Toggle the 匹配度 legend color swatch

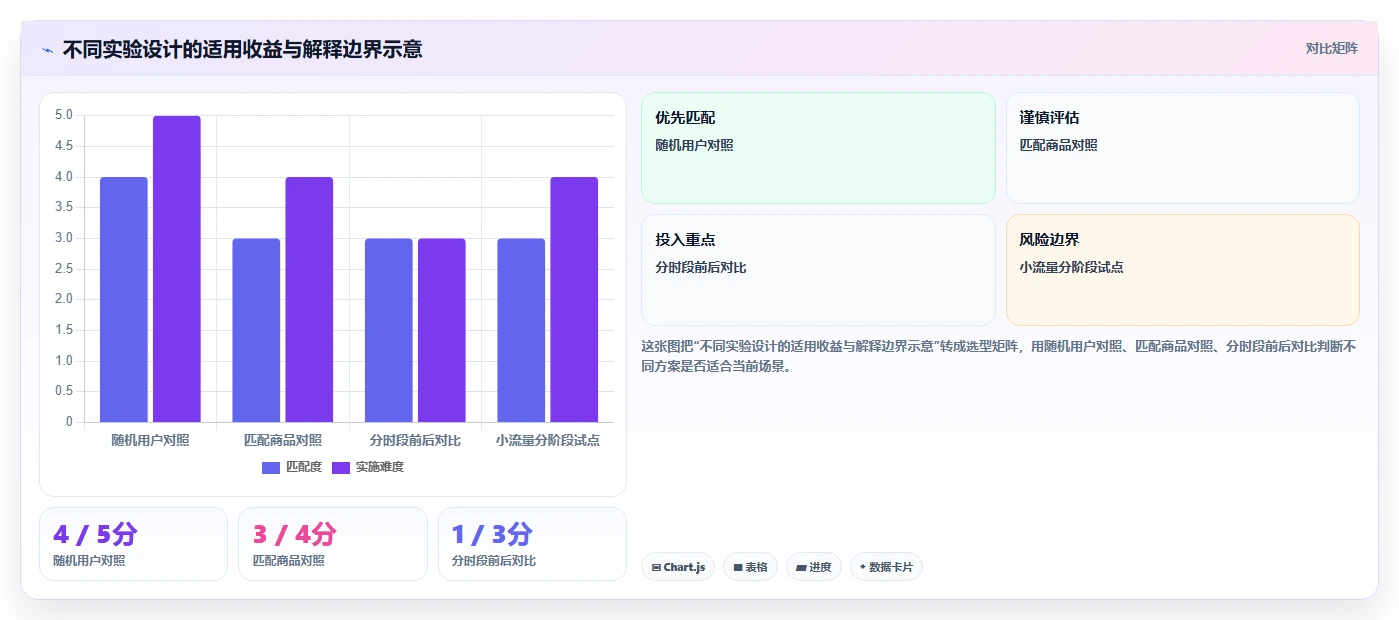pos(271,467)
